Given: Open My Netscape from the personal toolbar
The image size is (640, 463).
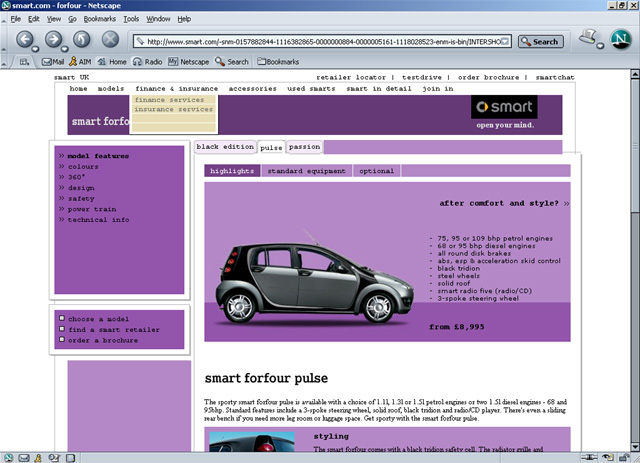Looking at the screenshot, I should (188, 62).
